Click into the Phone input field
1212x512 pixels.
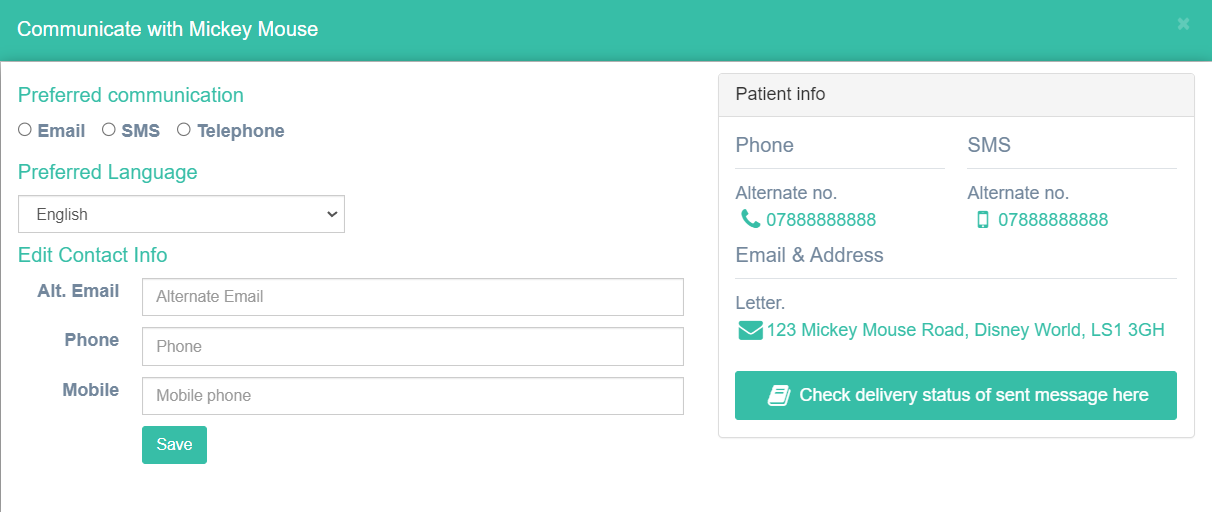point(413,346)
